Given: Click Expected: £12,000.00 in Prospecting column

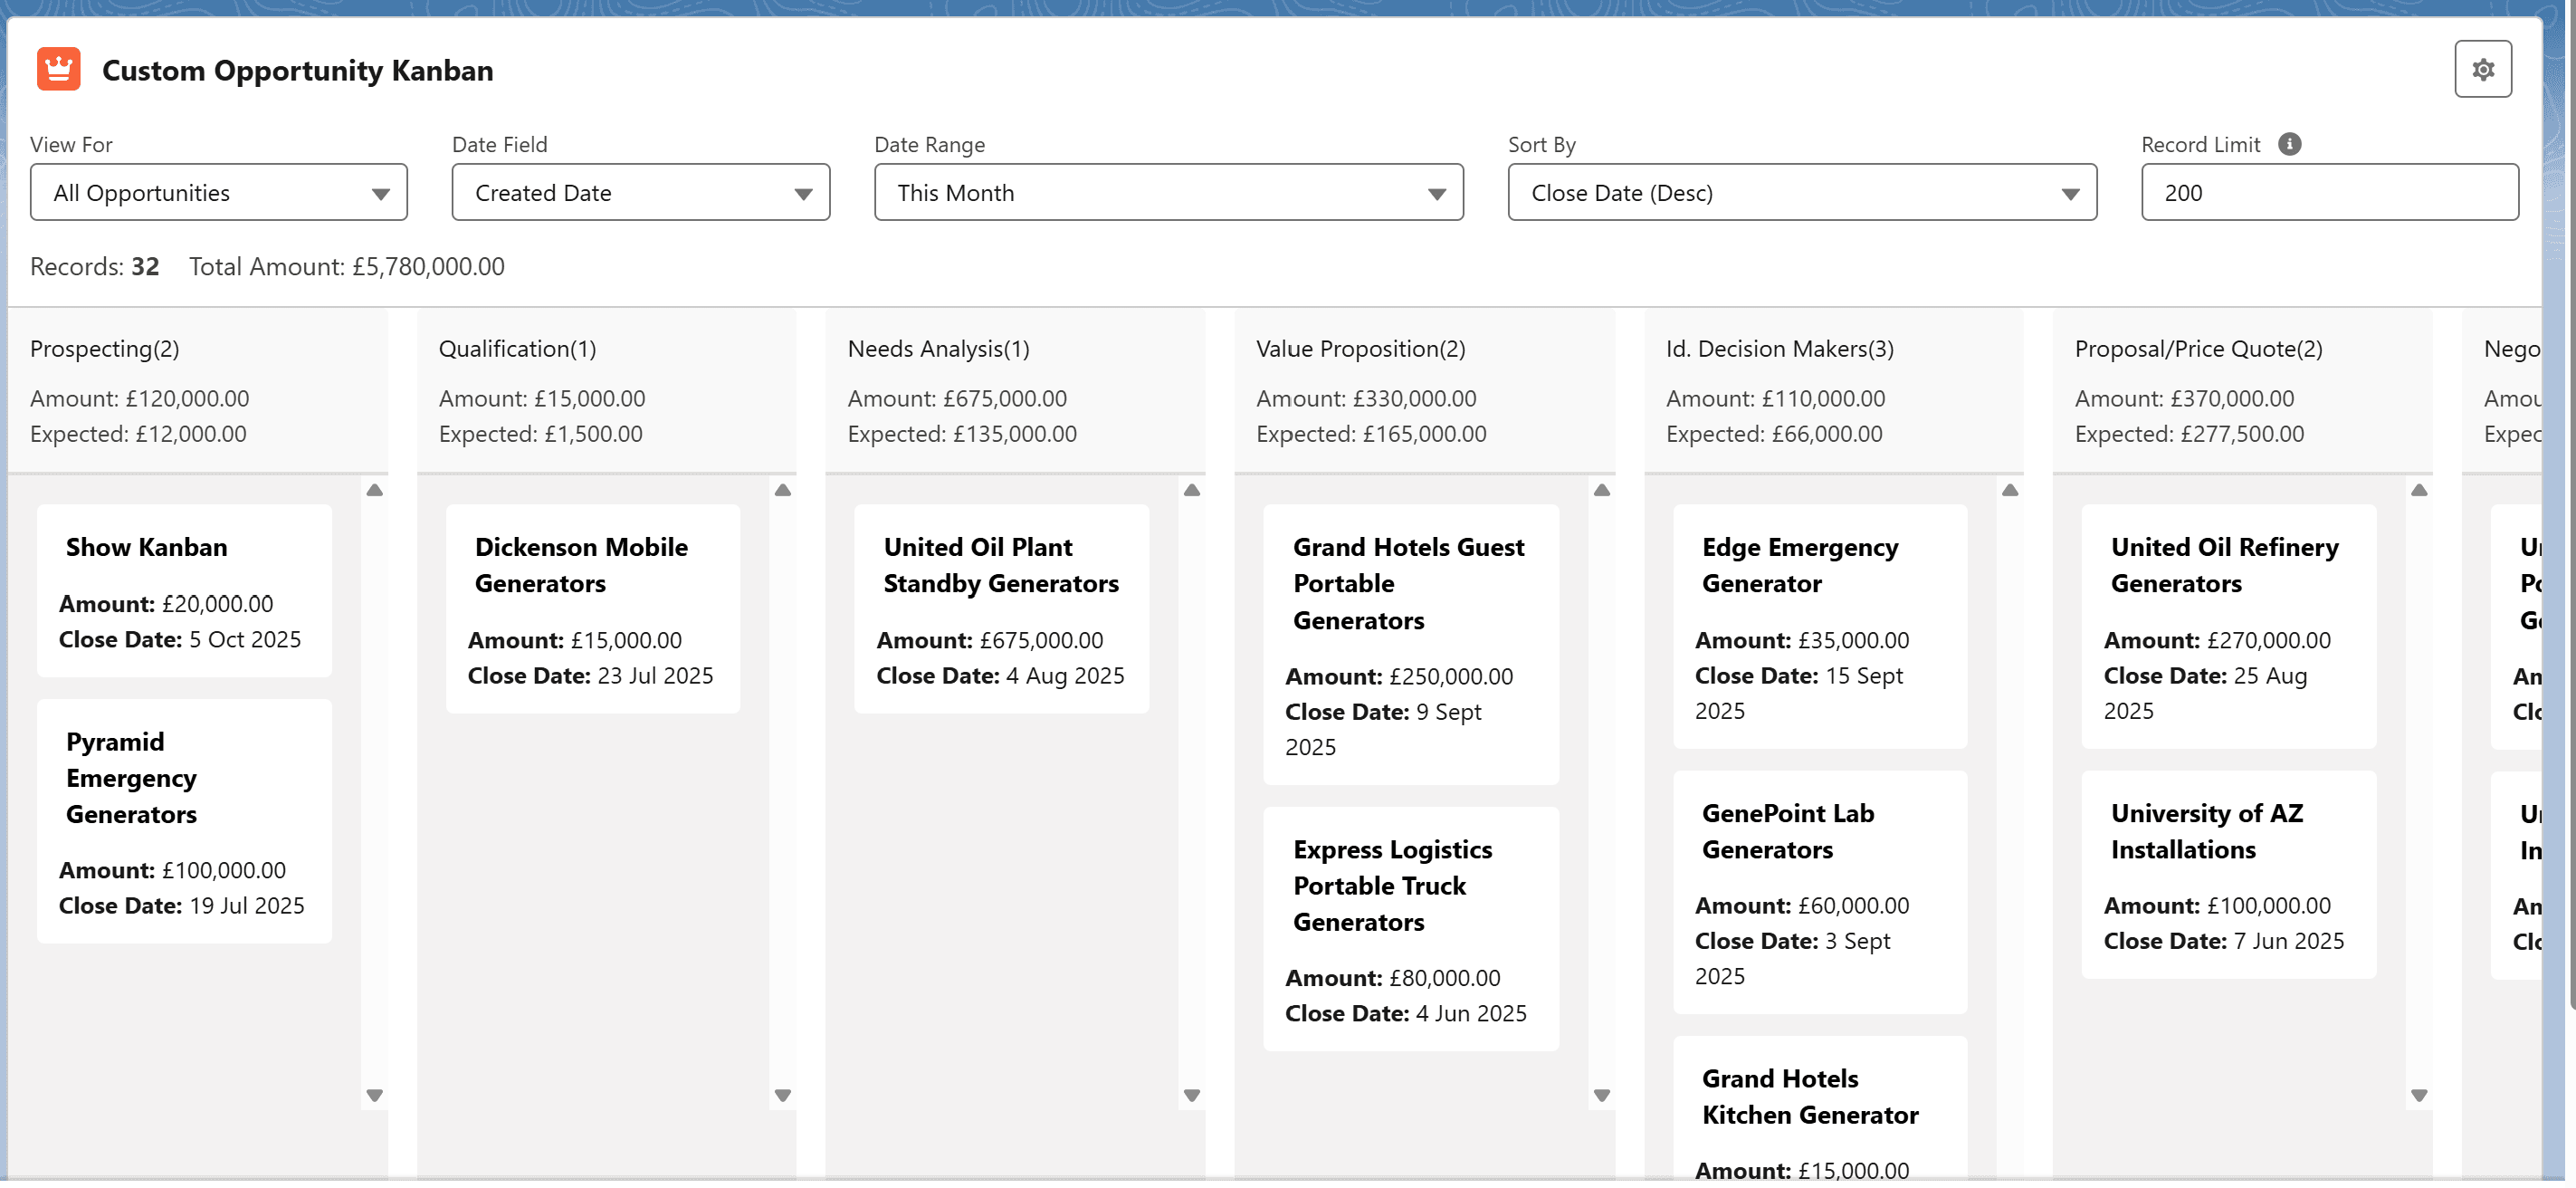Looking at the screenshot, I should [138, 434].
